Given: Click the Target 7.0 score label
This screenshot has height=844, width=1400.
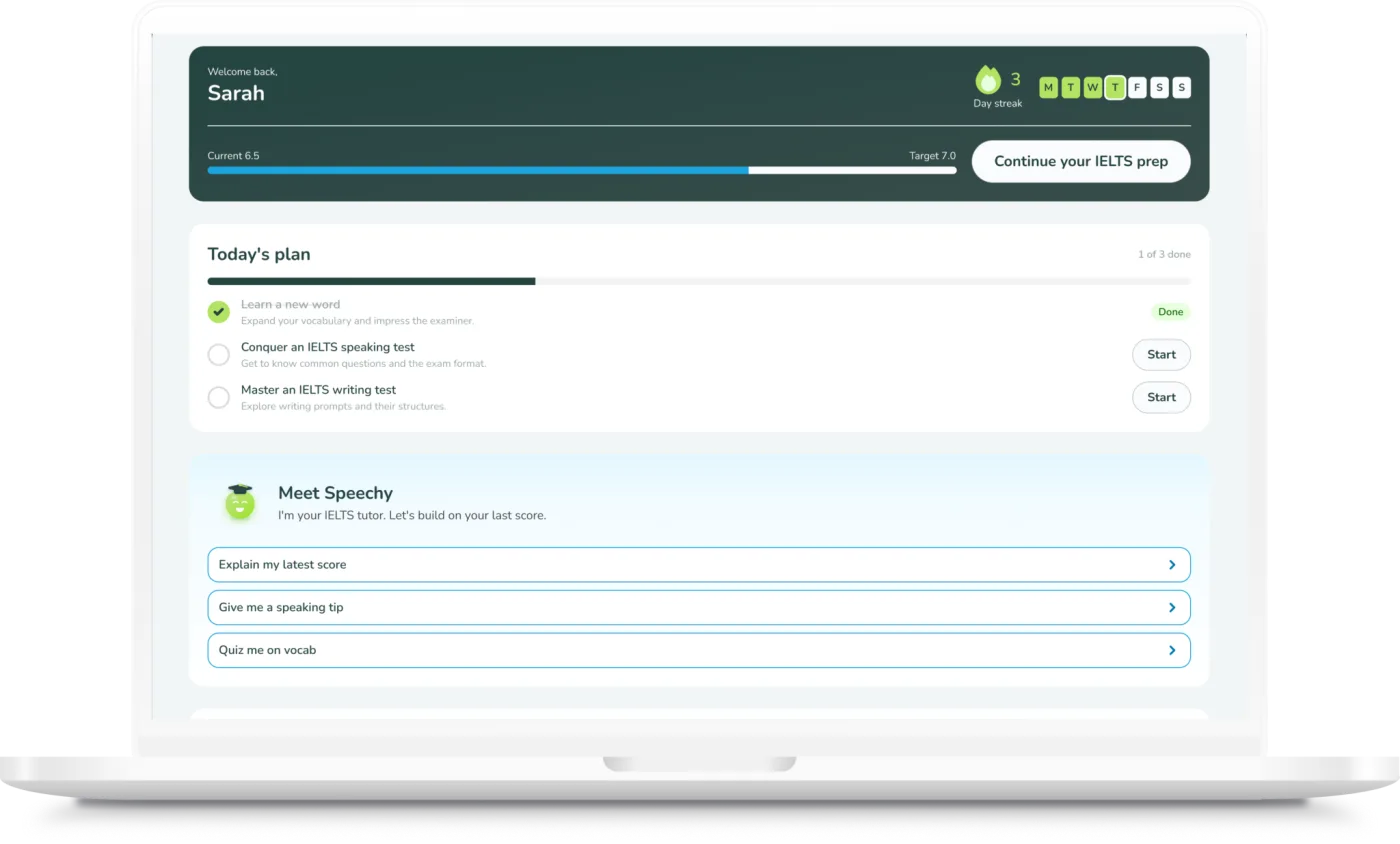Looking at the screenshot, I should (932, 156).
